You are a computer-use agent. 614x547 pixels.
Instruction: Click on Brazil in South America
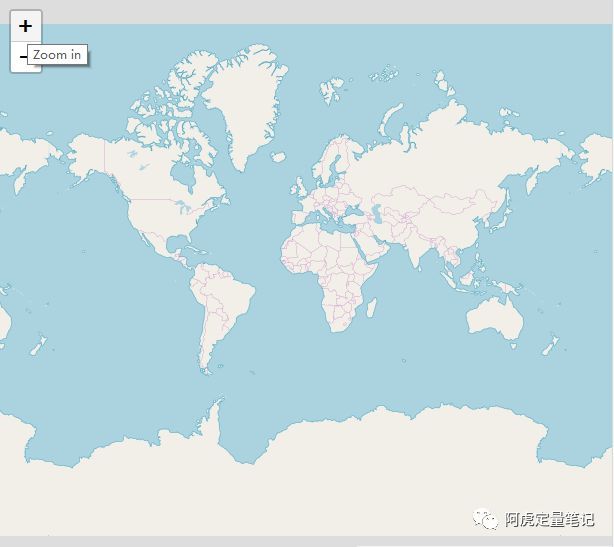230,300
